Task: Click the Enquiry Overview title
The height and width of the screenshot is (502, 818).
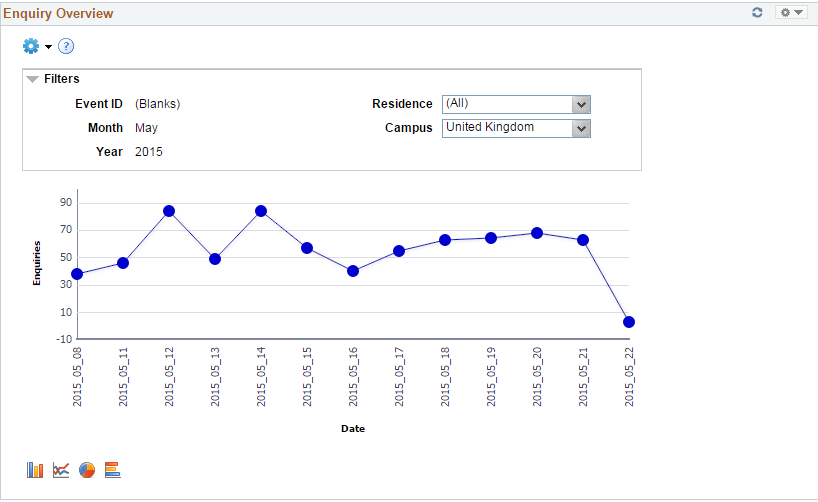Action: 58,14
